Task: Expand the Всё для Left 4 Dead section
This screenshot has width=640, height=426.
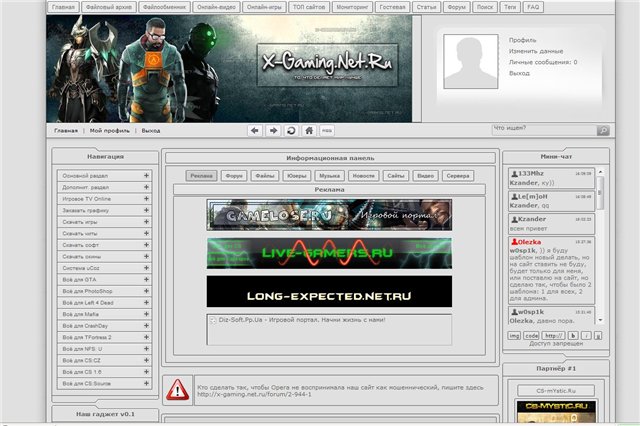Action: 146,302
